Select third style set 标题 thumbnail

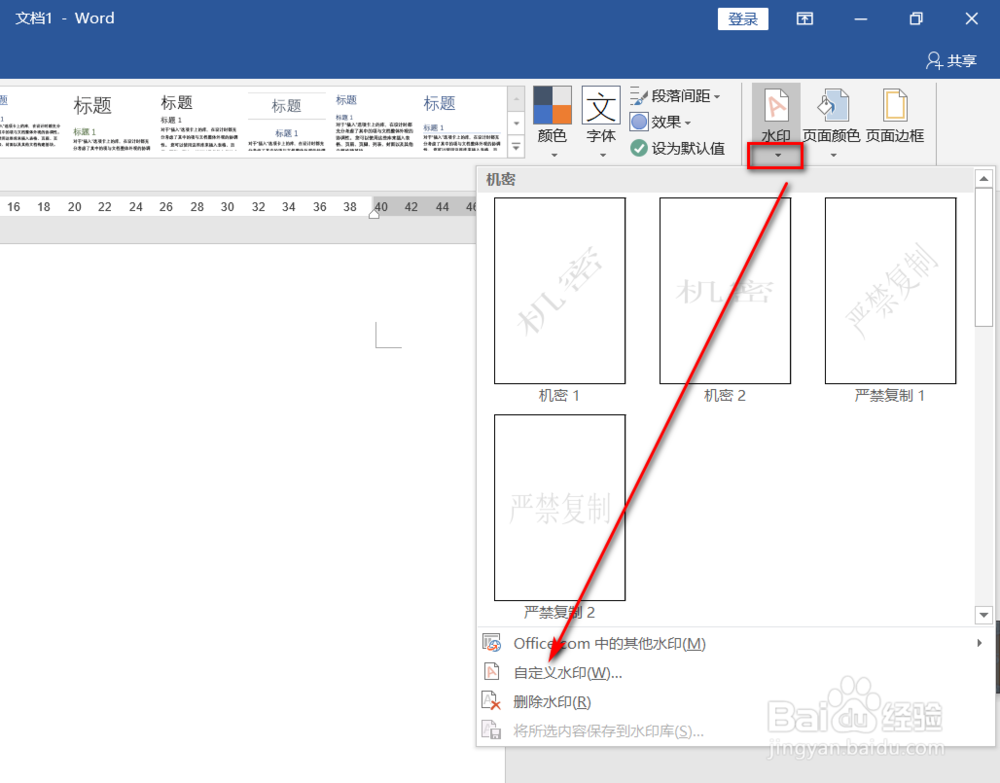point(199,122)
